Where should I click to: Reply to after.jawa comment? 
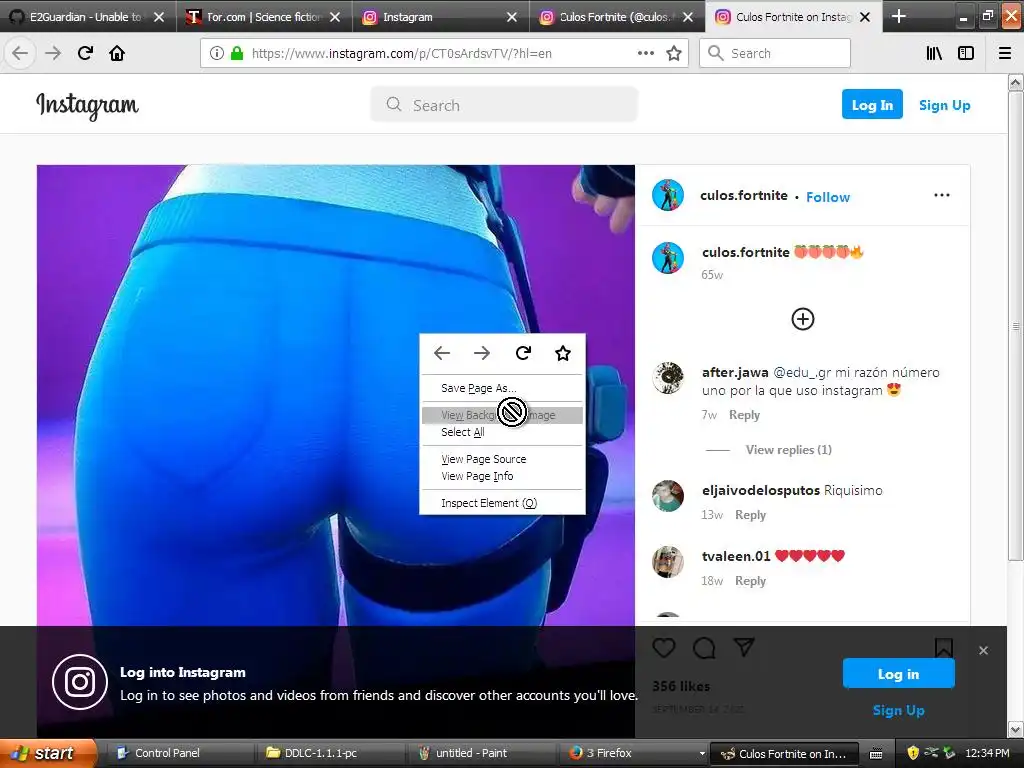(x=744, y=415)
